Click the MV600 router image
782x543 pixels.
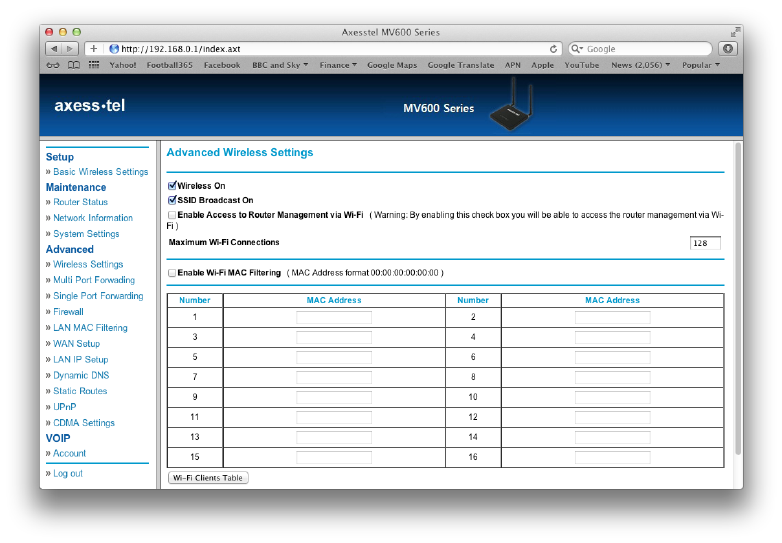tap(512, 106)
